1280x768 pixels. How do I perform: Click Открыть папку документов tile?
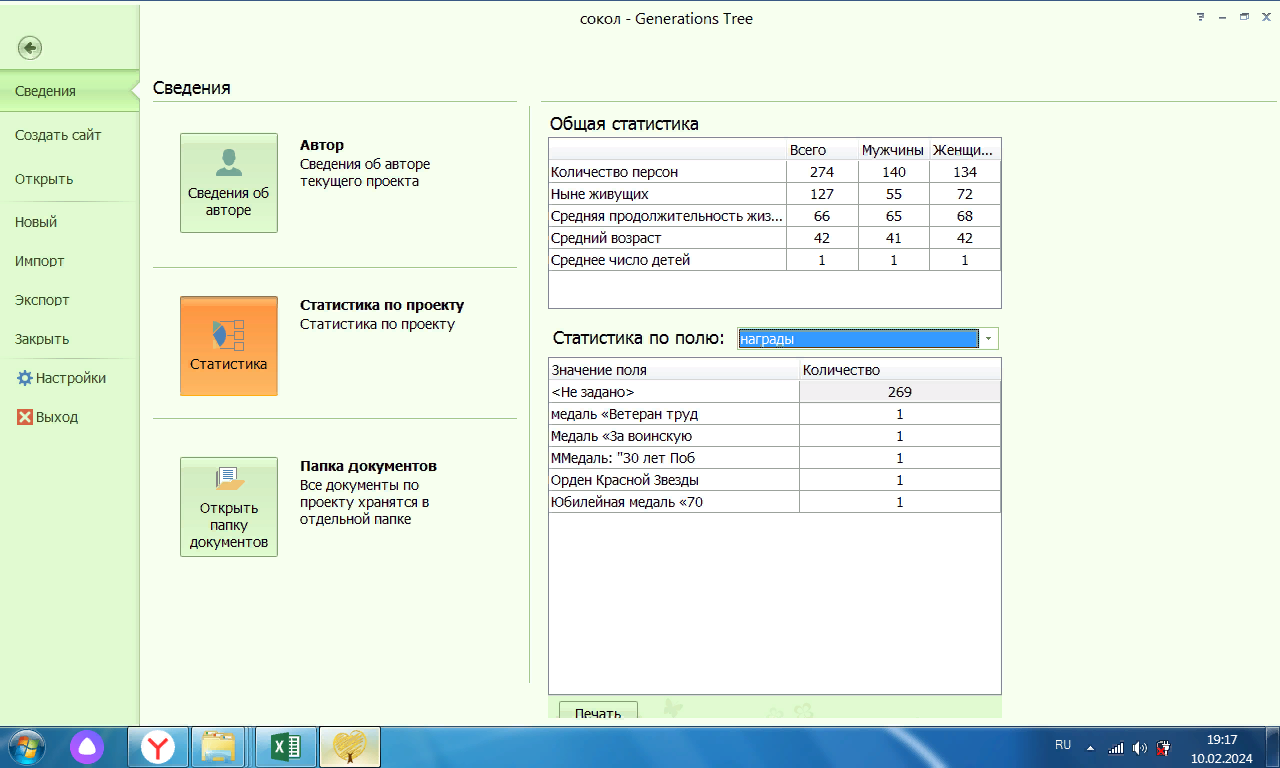pos(229,507)
